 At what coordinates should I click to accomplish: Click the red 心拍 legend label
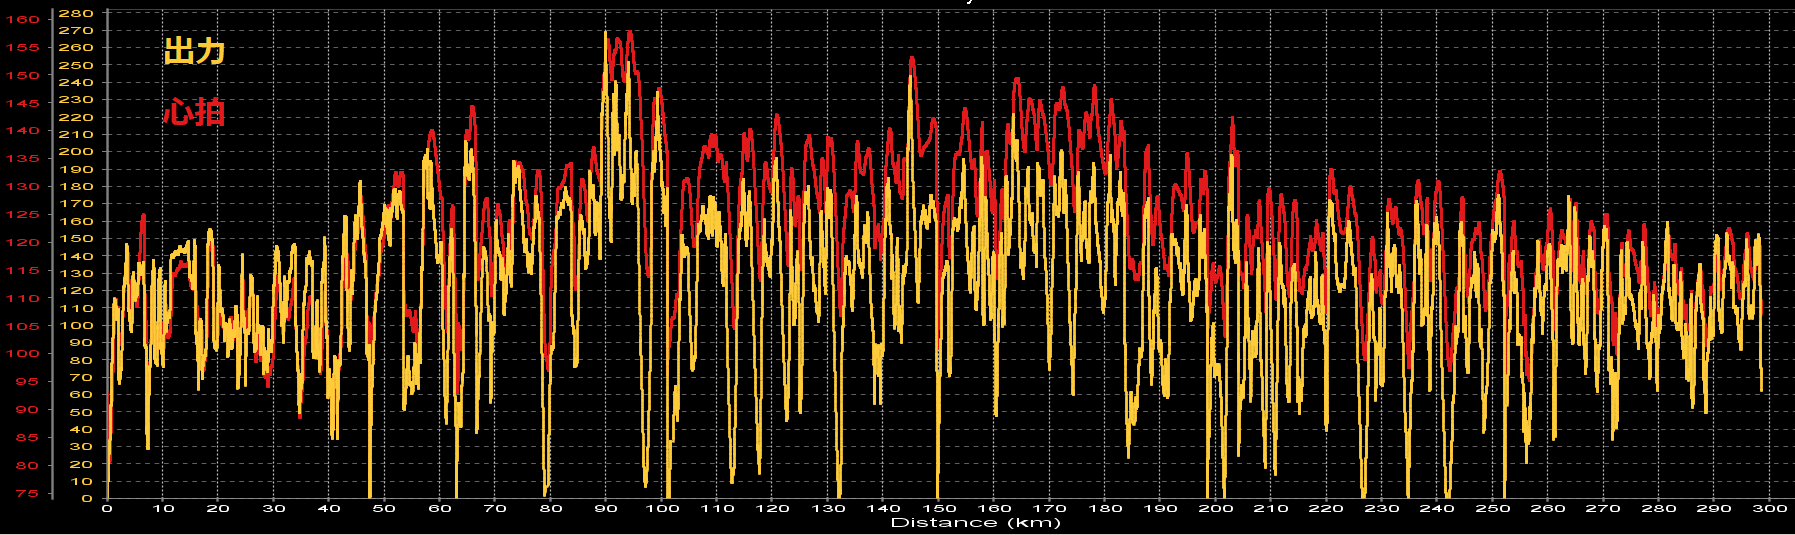pyautogui.click(x=194, y=112)
